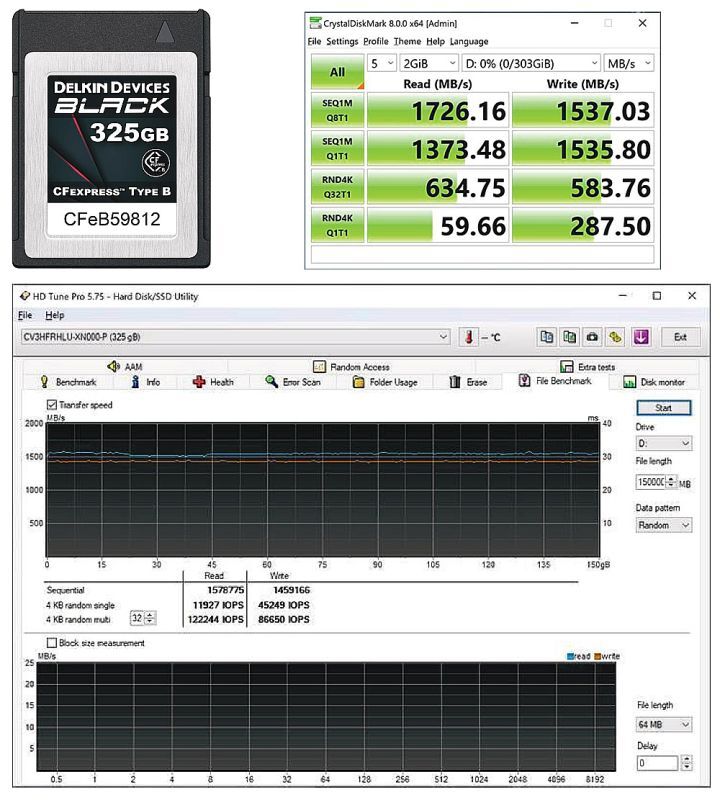Run the RND4K Q1T1 test
This screenshot has width=720, height=800.
pos(337,225)
